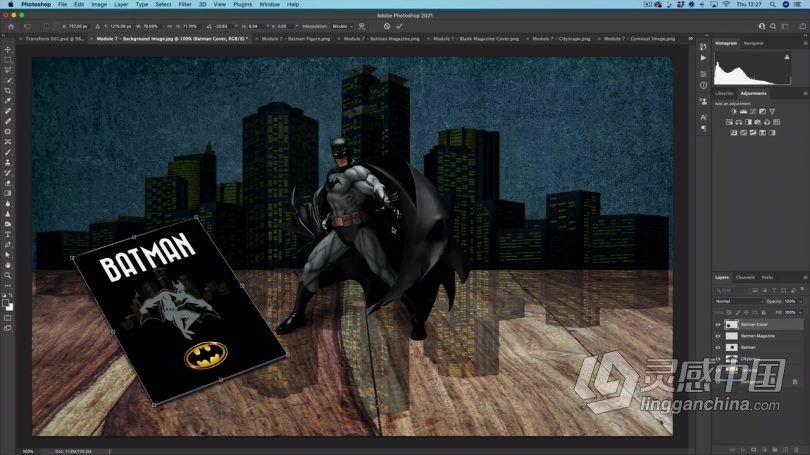Open the Image menu
Viewport: 810px width, 455px height.
pos(99,4)
